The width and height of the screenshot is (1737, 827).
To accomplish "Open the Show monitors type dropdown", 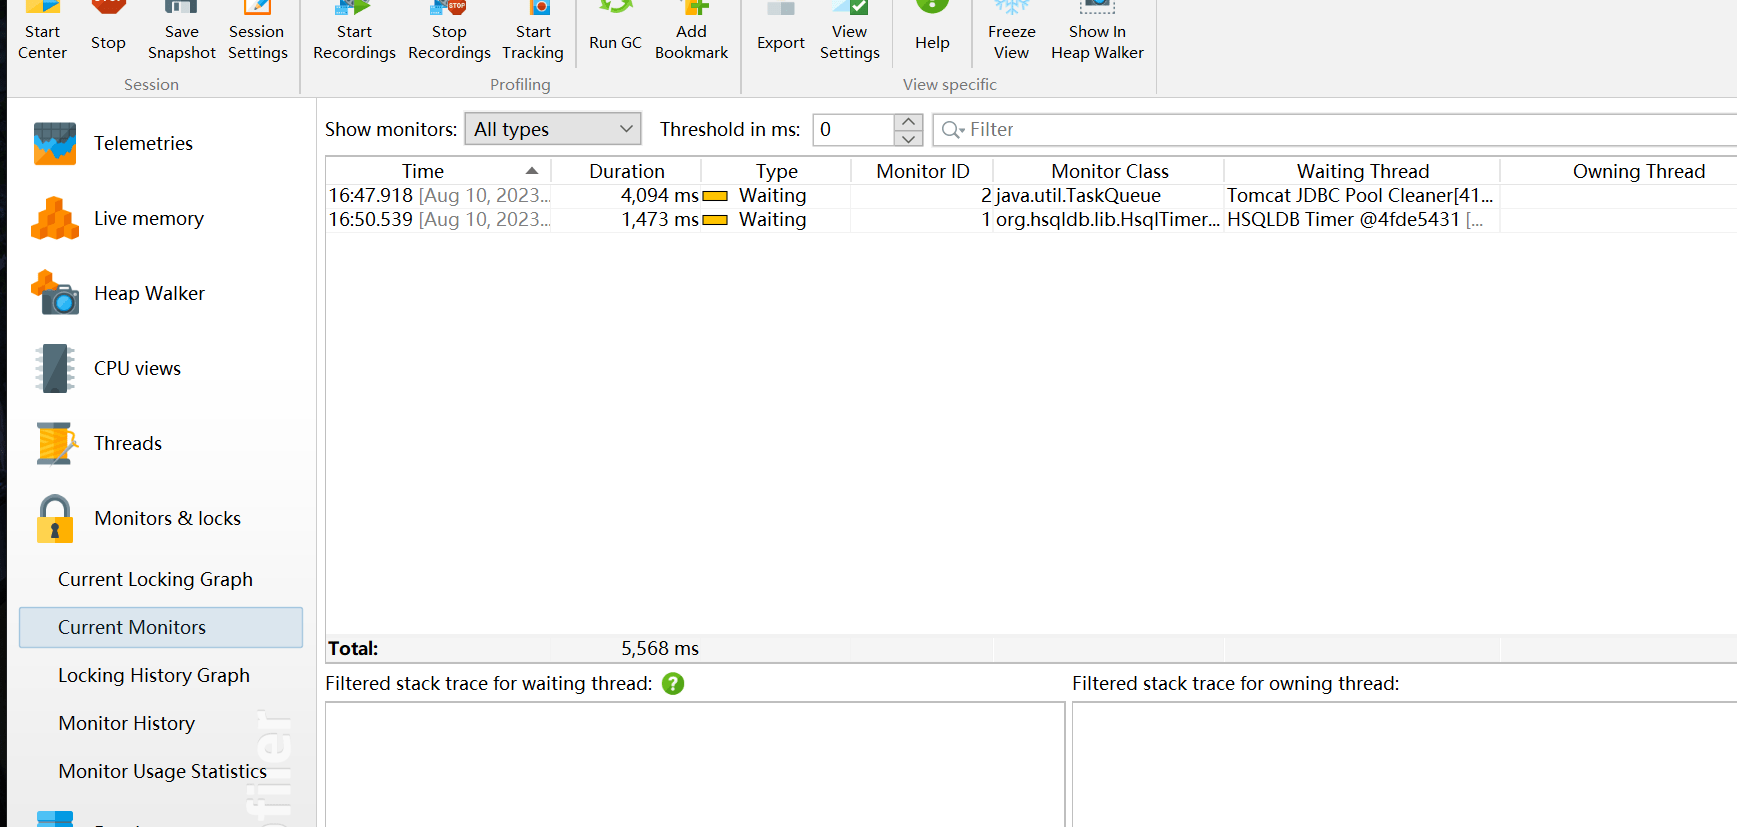I will coord(553,130).
